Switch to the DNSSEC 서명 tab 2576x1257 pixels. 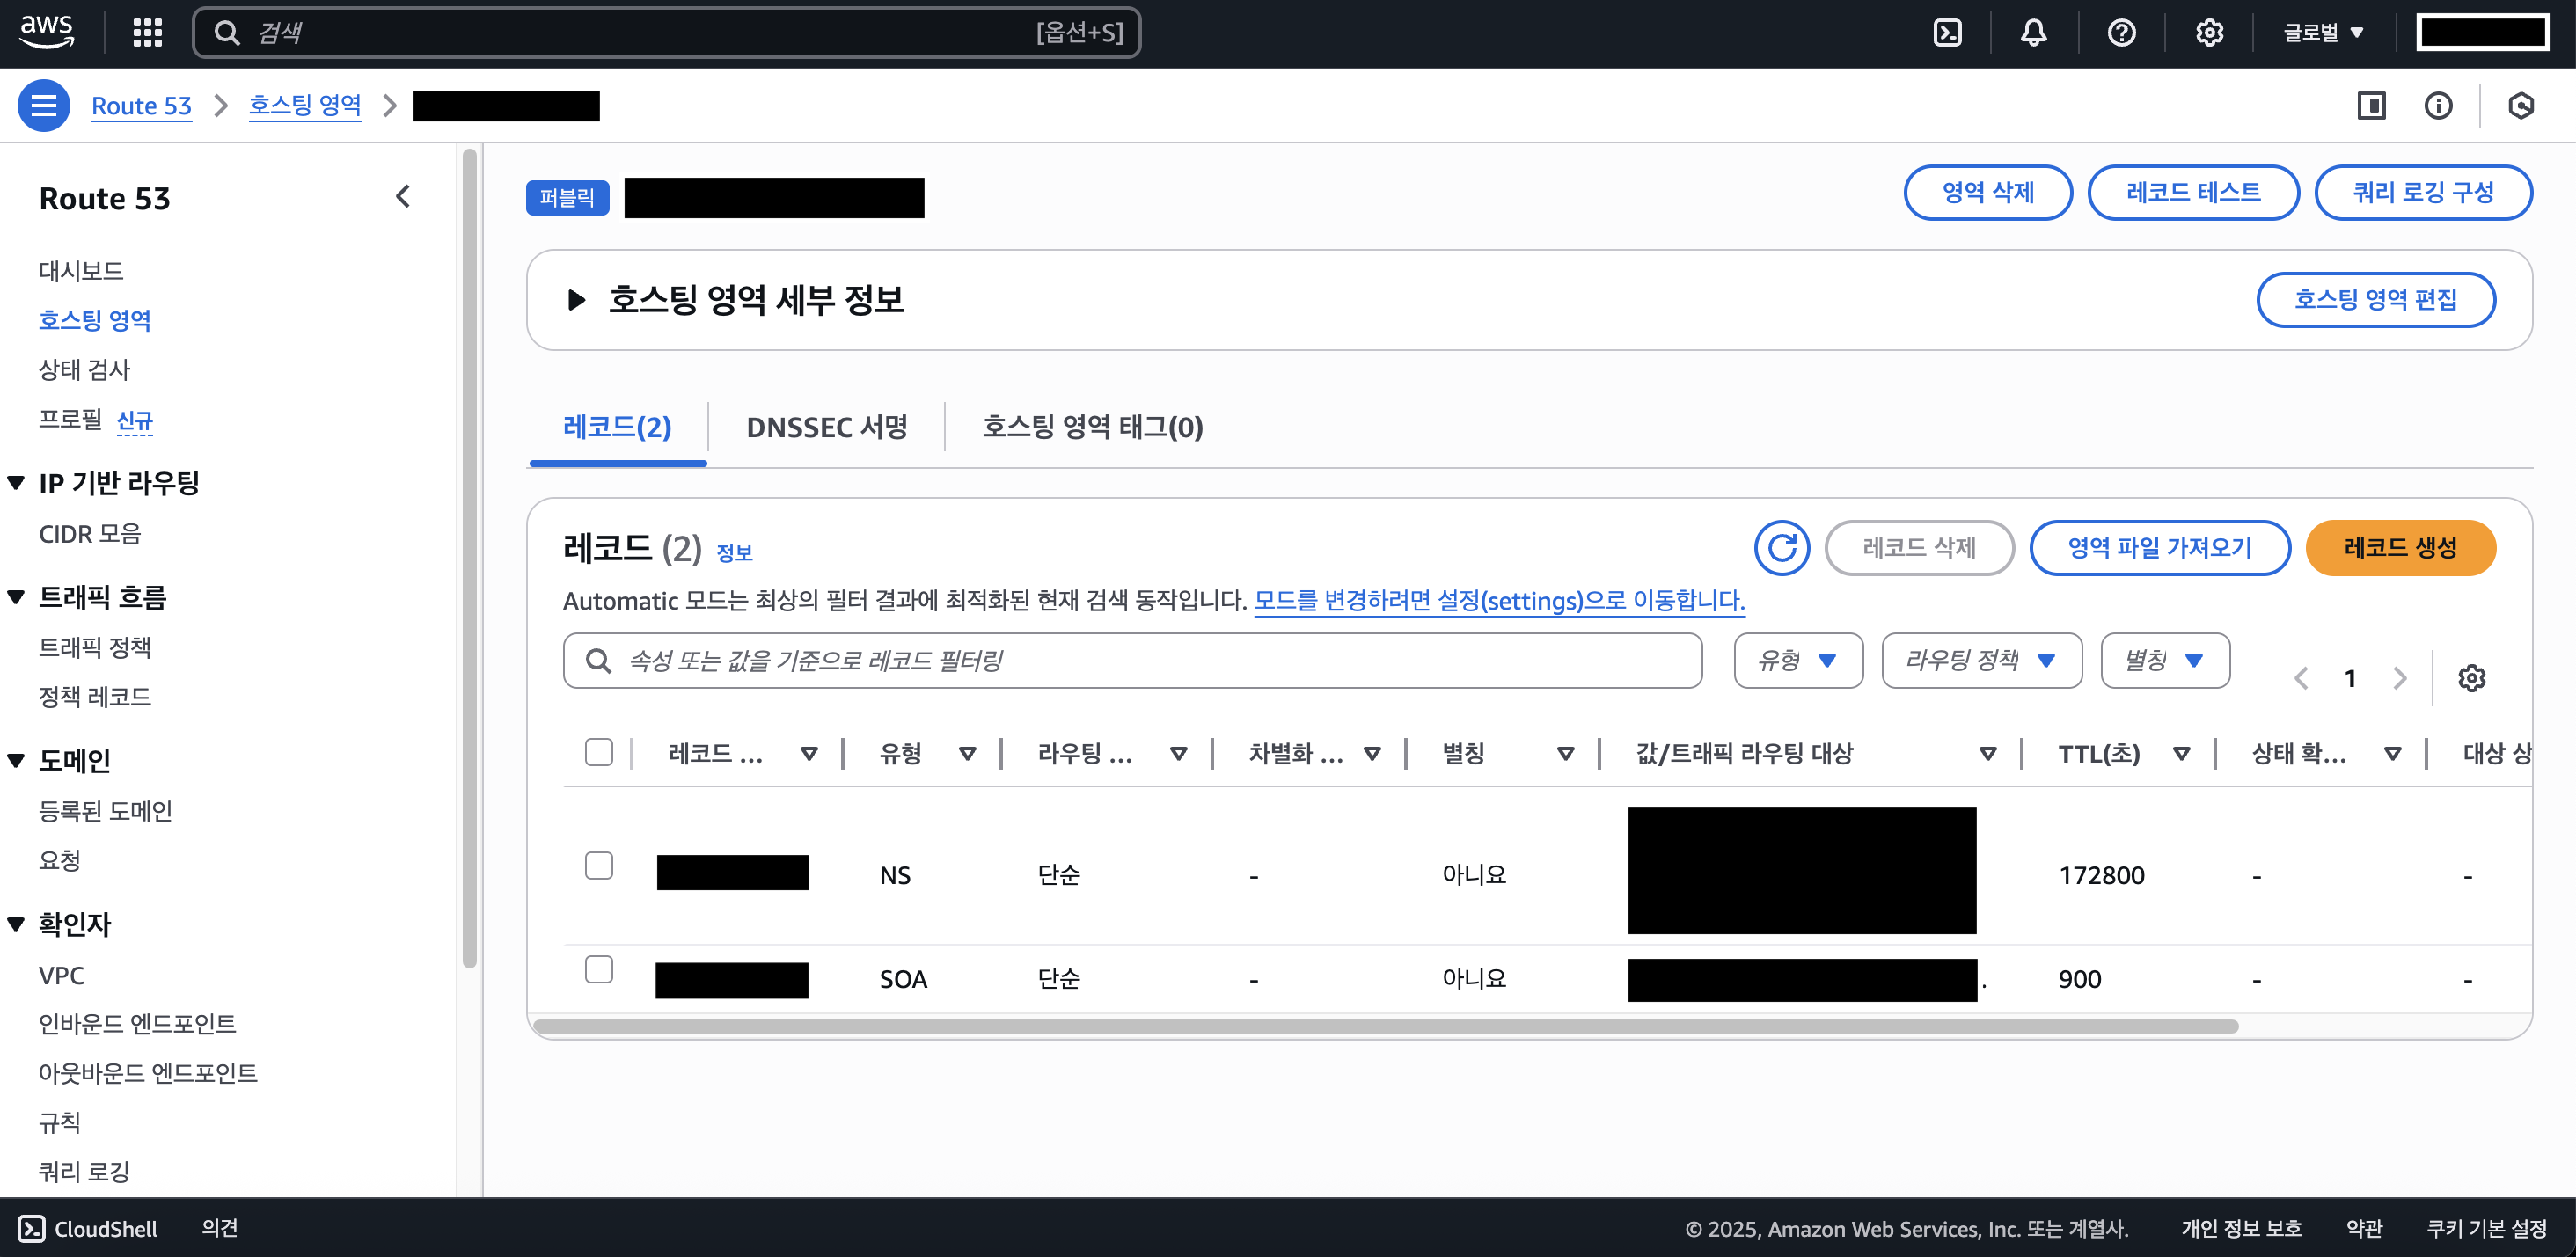pos(827,427)
